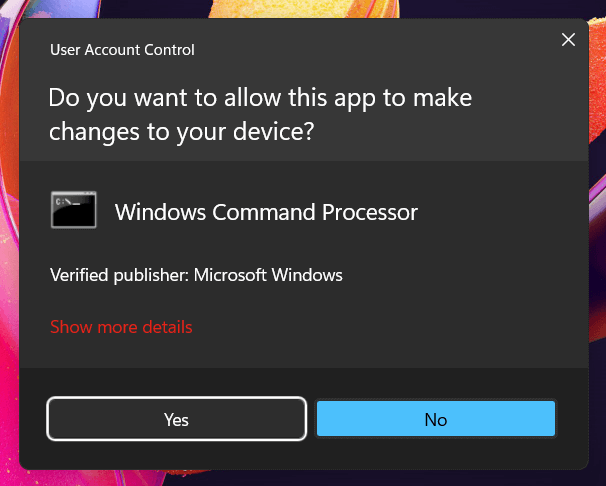Click the desktop wallpaper right of the dialog

point(597,250)
